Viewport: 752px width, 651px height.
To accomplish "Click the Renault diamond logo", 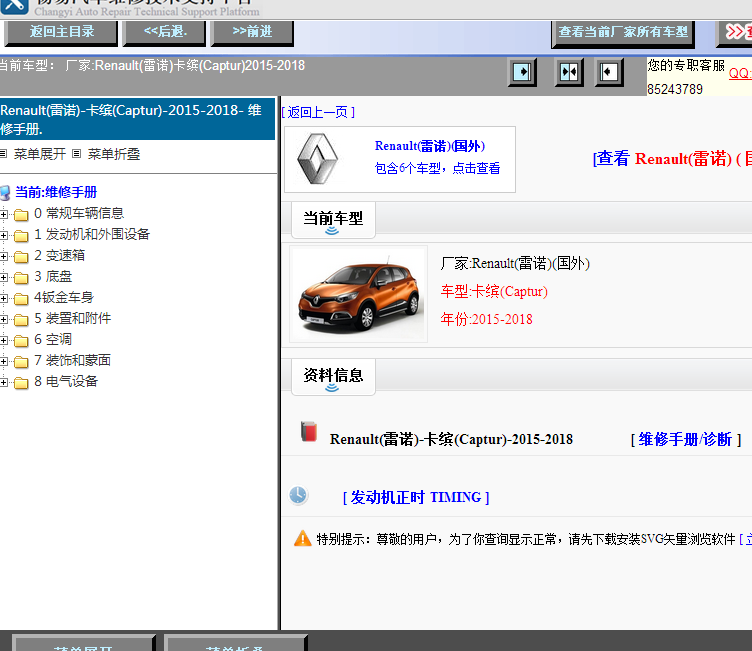I will pos(317,159).
